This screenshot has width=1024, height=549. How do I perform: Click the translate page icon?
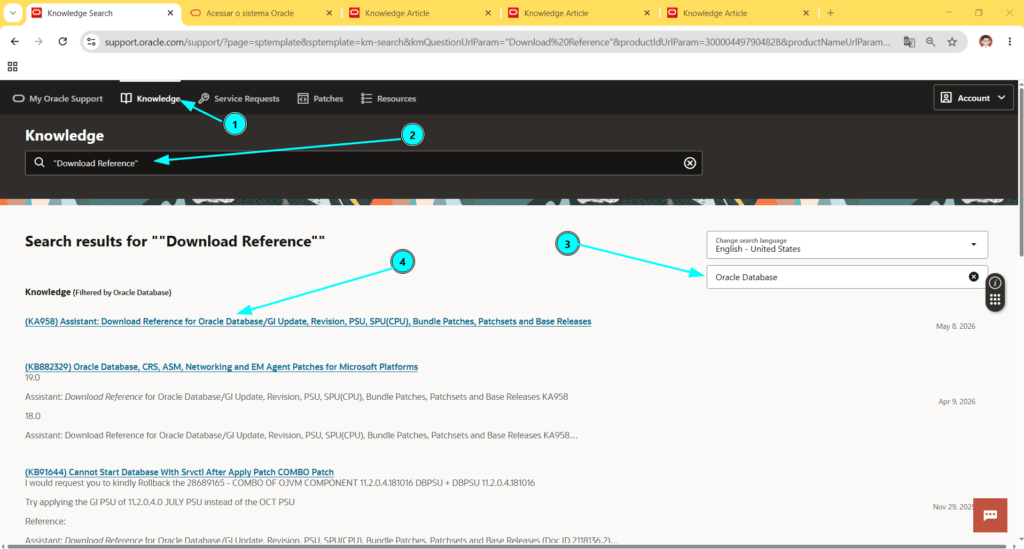909,42
